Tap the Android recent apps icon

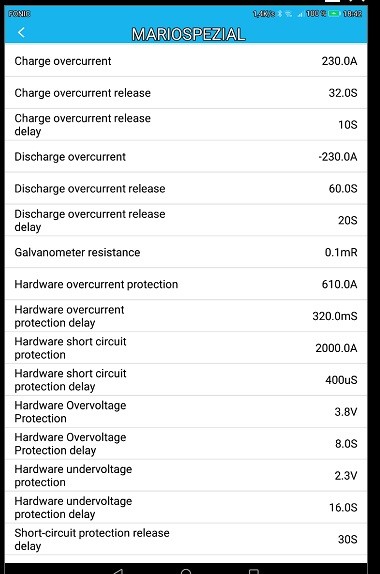254,571
